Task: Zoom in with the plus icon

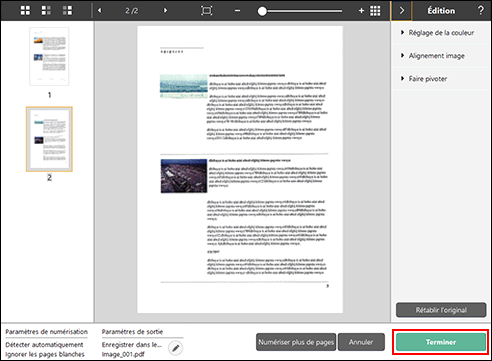Action: point(361,11)
